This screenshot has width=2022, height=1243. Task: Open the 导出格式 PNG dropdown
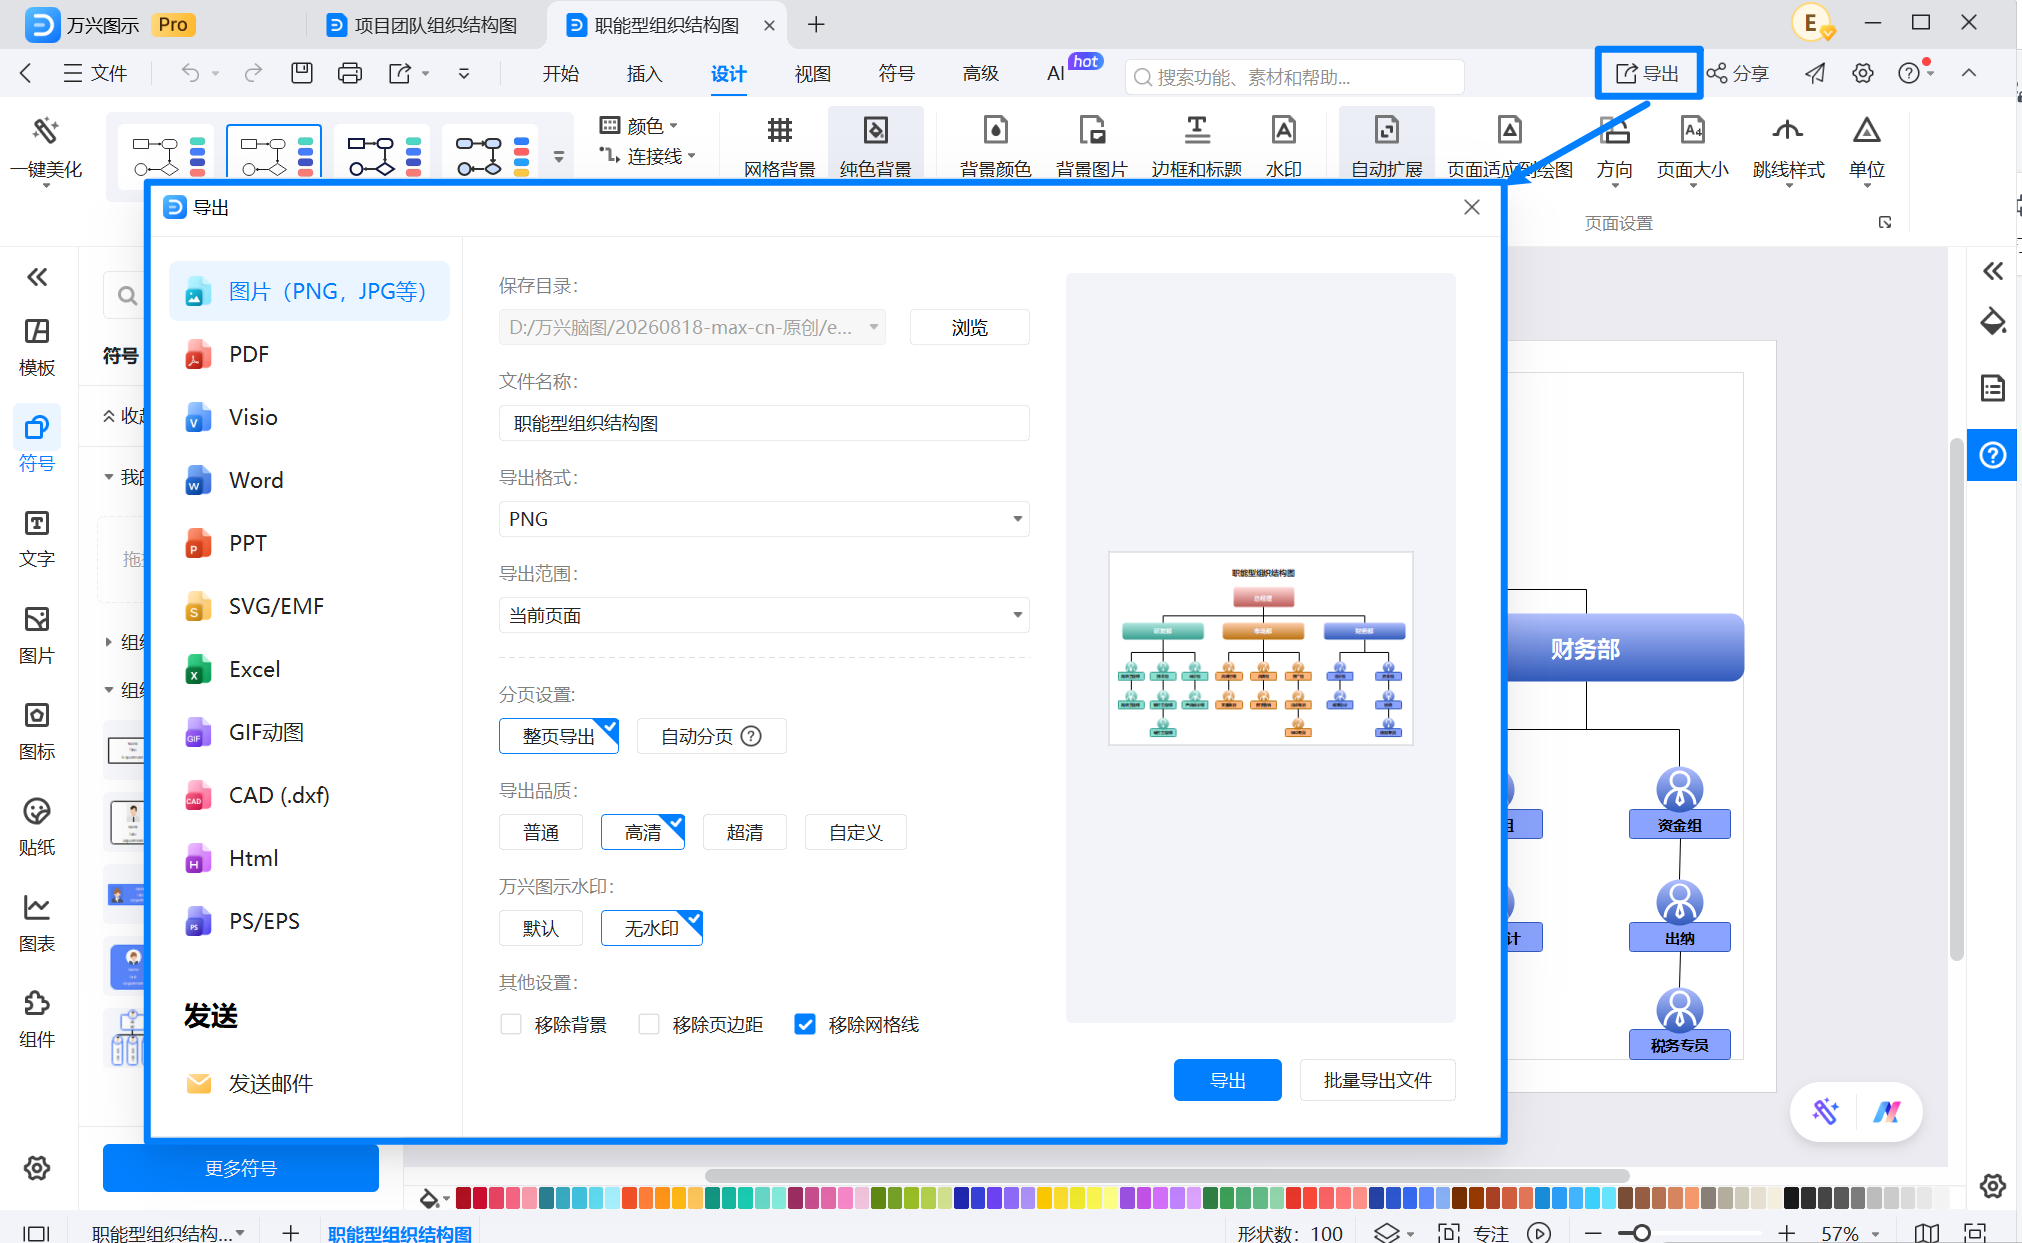(764, 519)
